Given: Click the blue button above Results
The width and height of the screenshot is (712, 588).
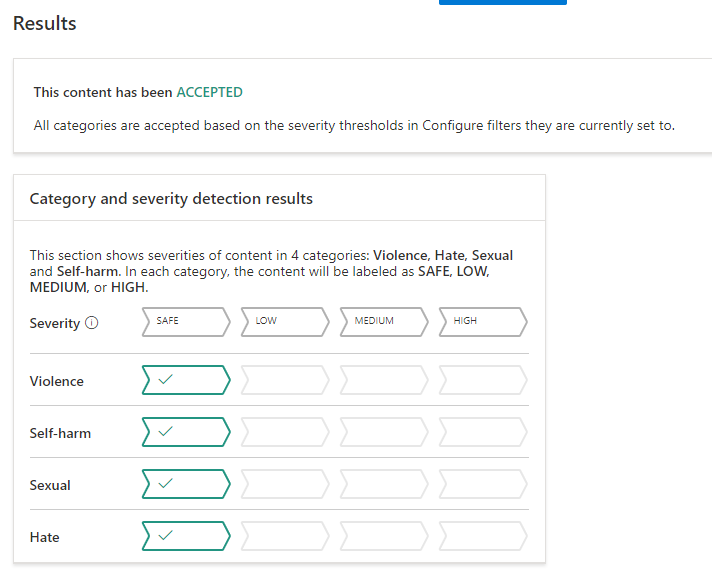Looking at the screenshot, I should tap(503, 2).
